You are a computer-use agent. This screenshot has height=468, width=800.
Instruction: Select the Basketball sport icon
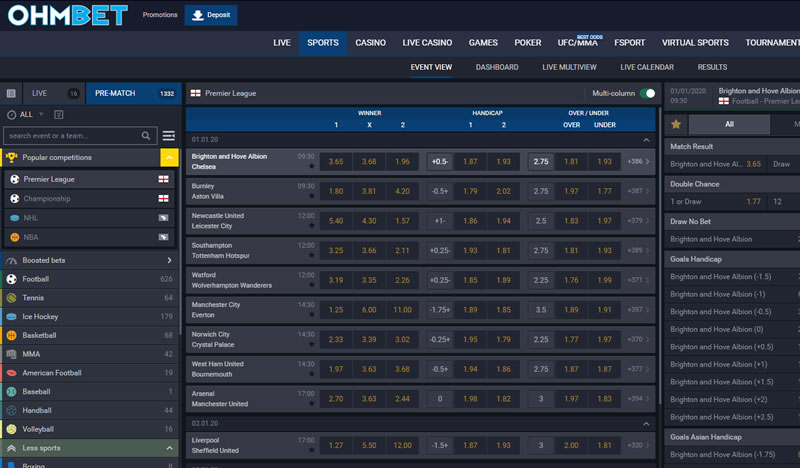[11, 335]
